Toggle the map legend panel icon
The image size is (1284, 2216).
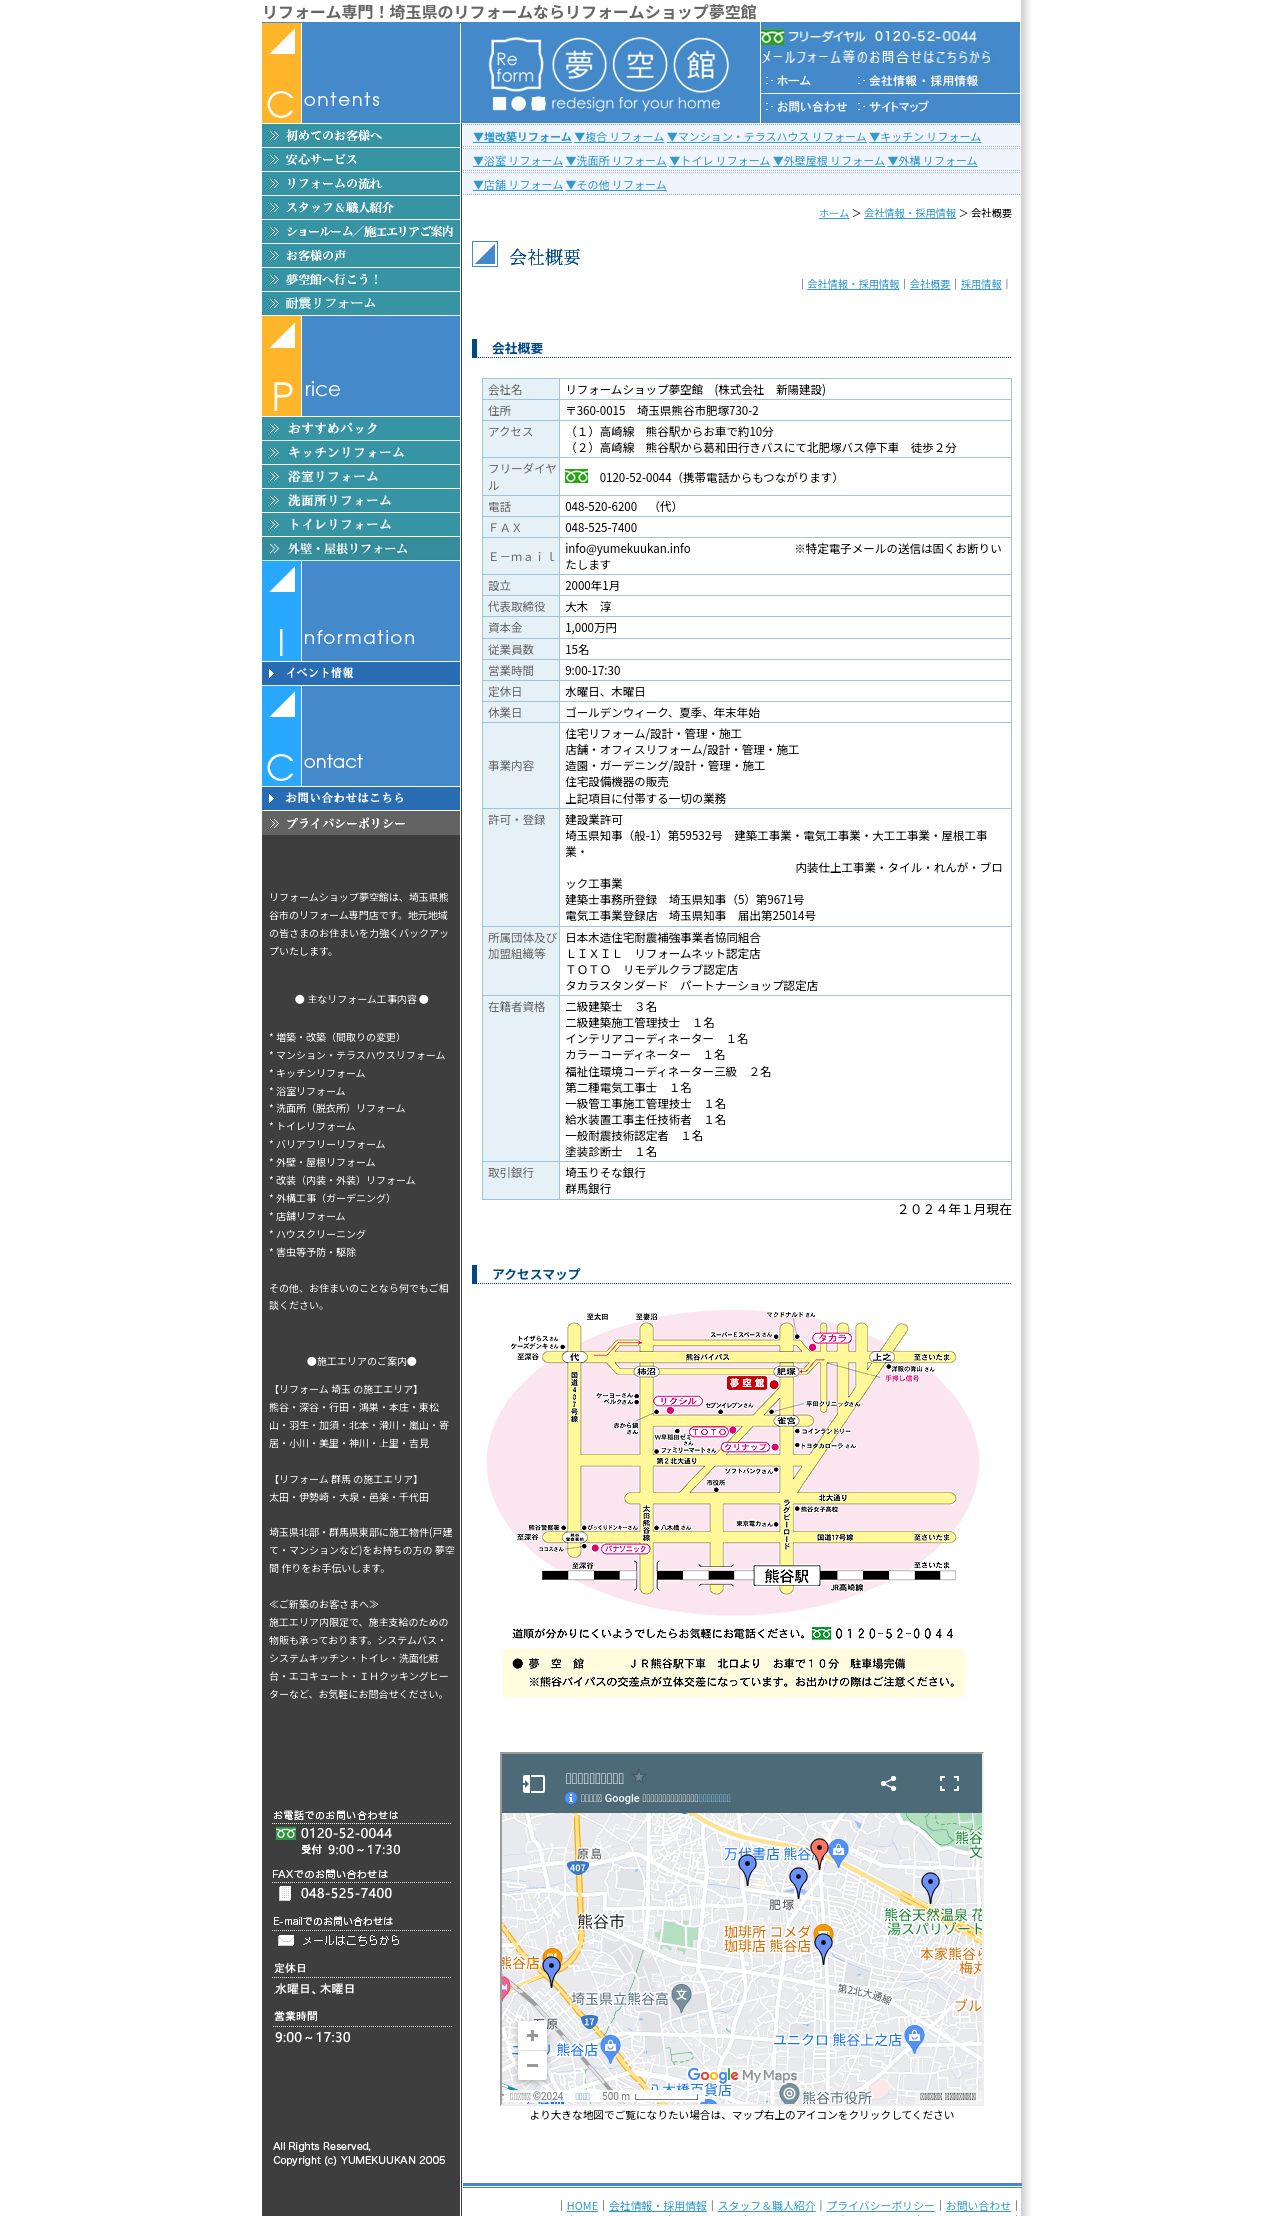pyautogui.click(x=534, y=1783)
